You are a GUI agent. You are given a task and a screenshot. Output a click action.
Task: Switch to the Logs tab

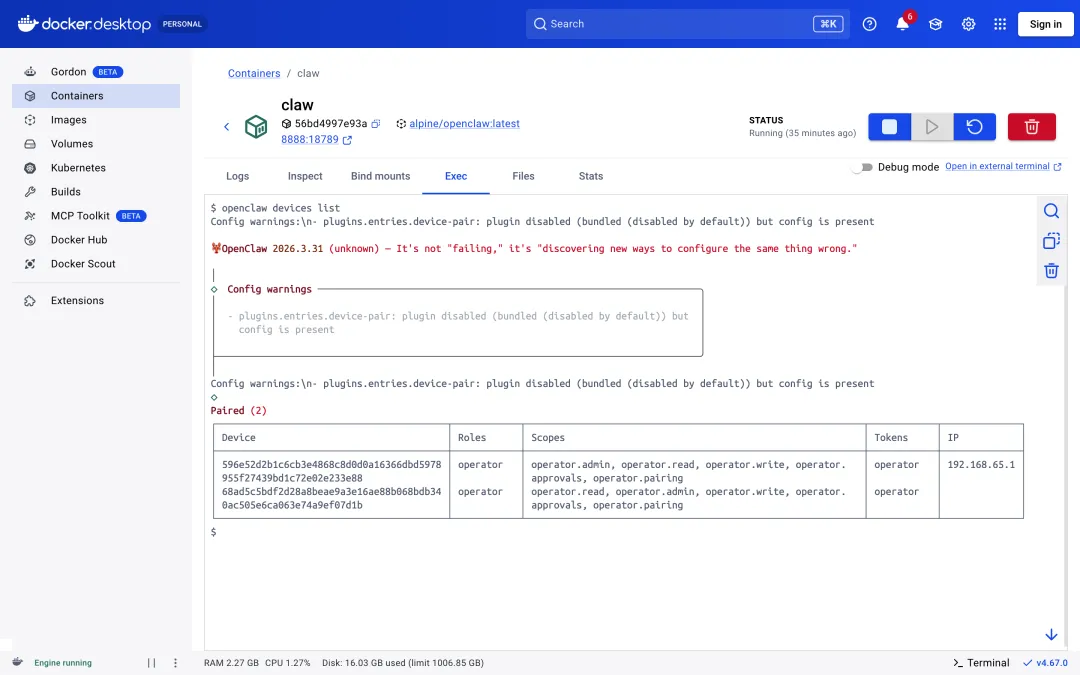pyautogui.click(x=238, y=176)
